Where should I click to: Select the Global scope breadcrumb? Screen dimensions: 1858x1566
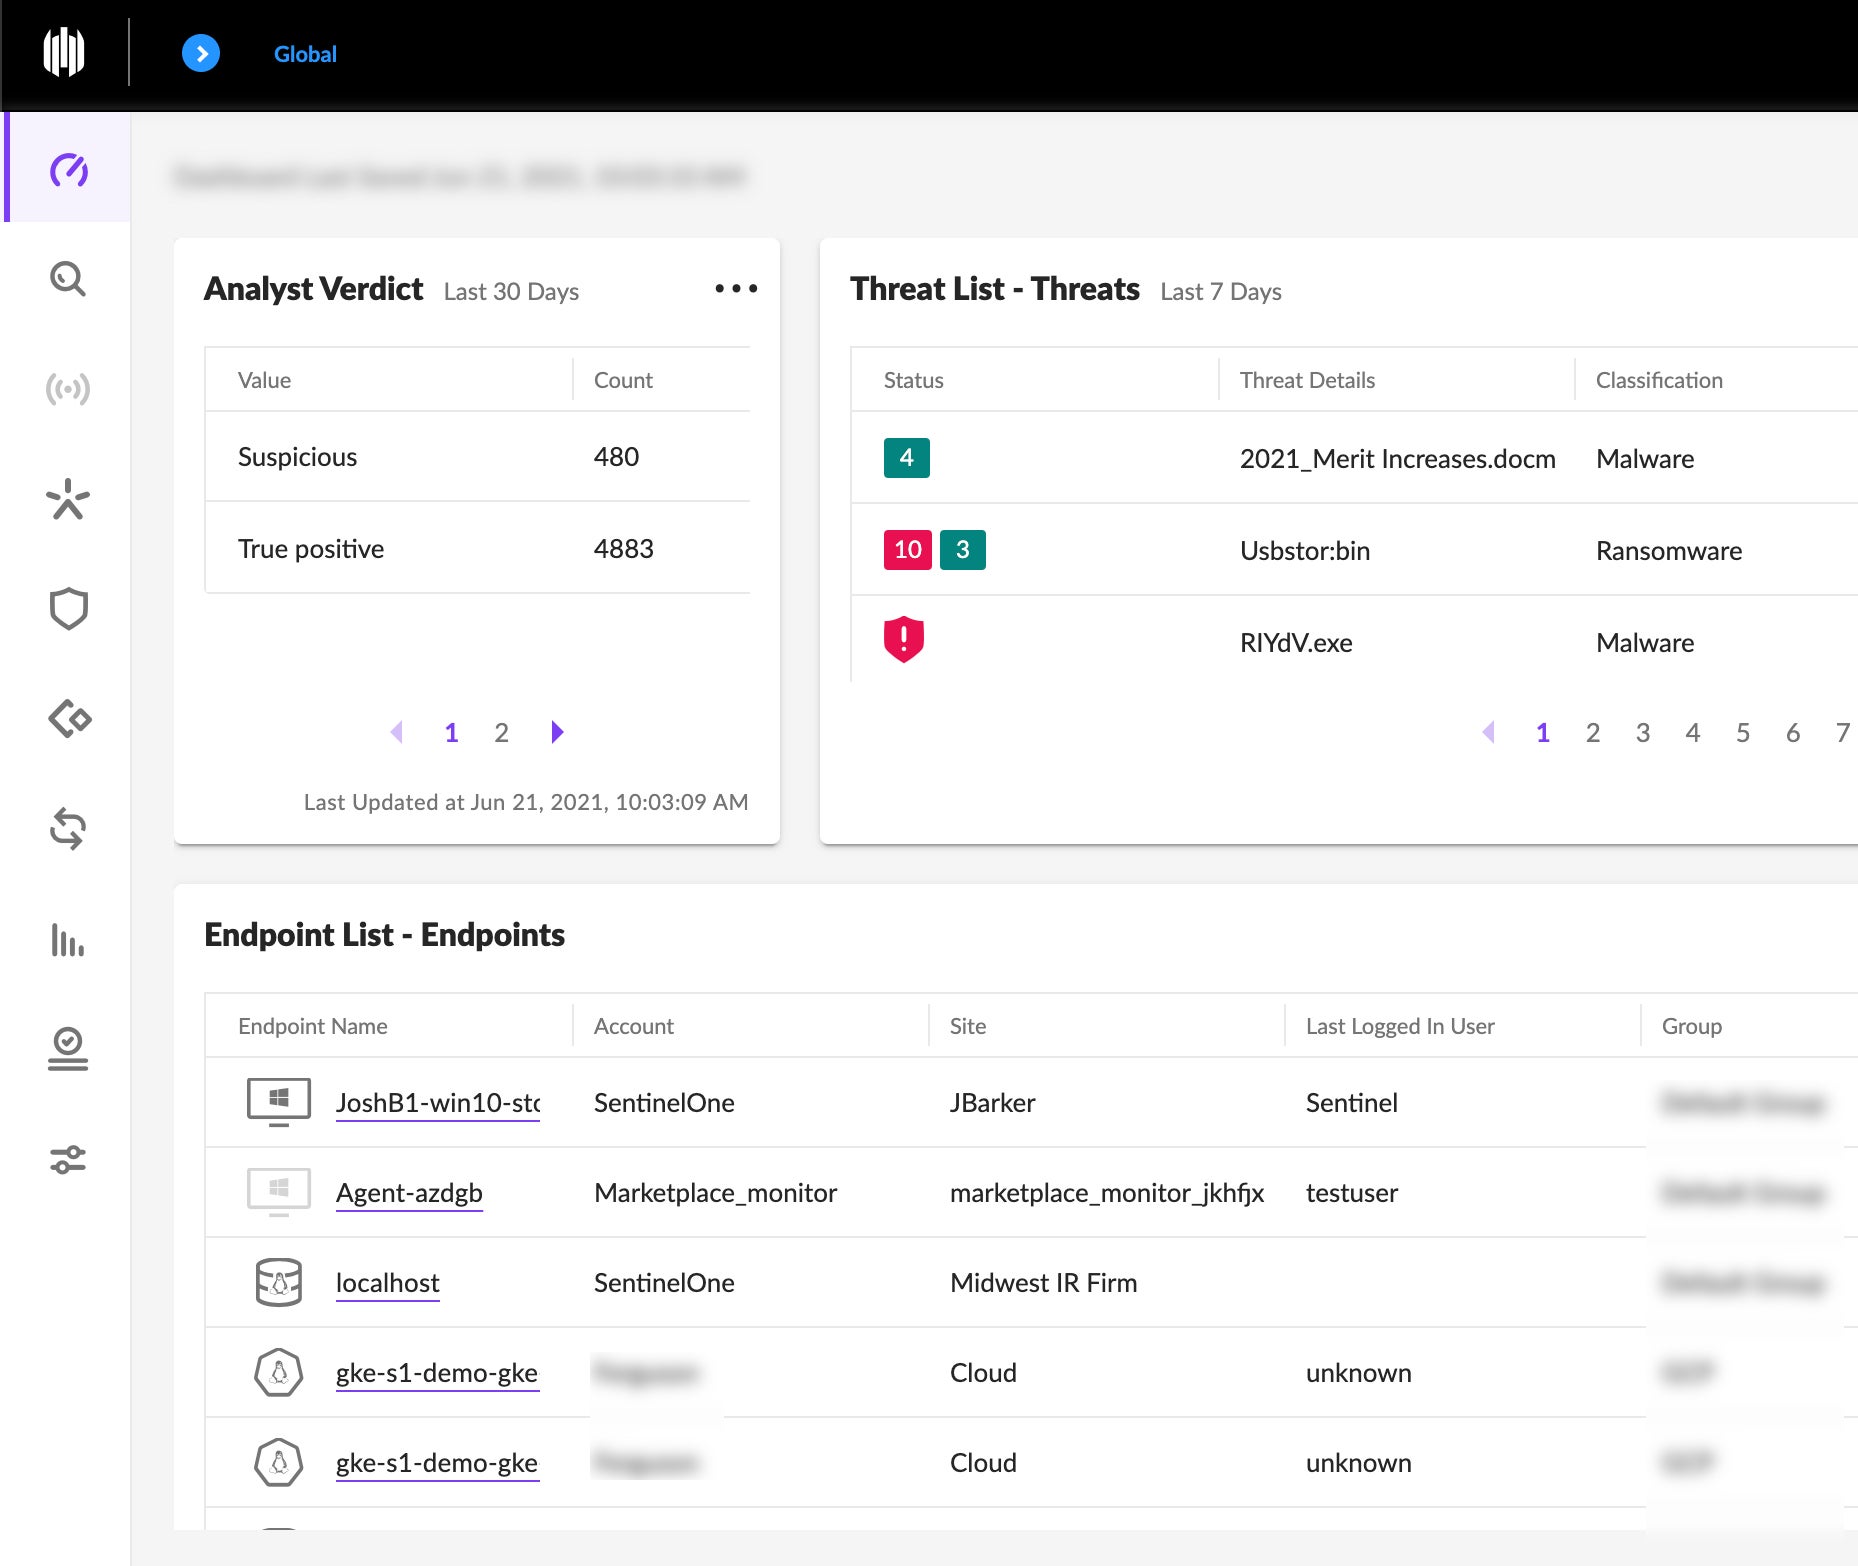click(305, 54)
